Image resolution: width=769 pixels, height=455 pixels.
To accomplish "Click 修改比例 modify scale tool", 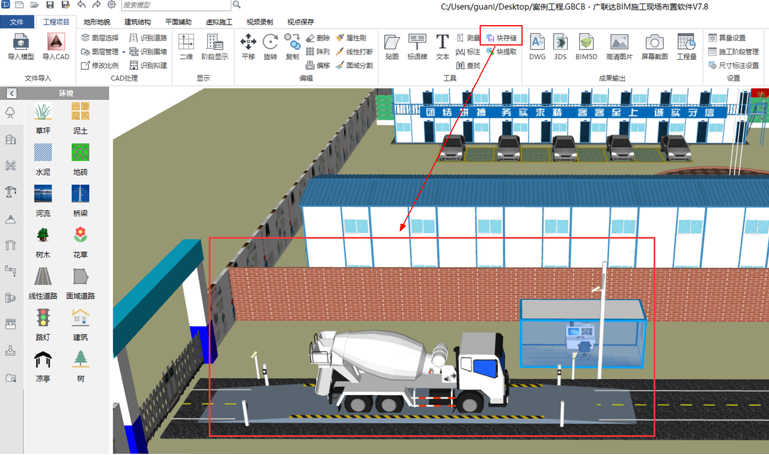I will tap(100, 65).
